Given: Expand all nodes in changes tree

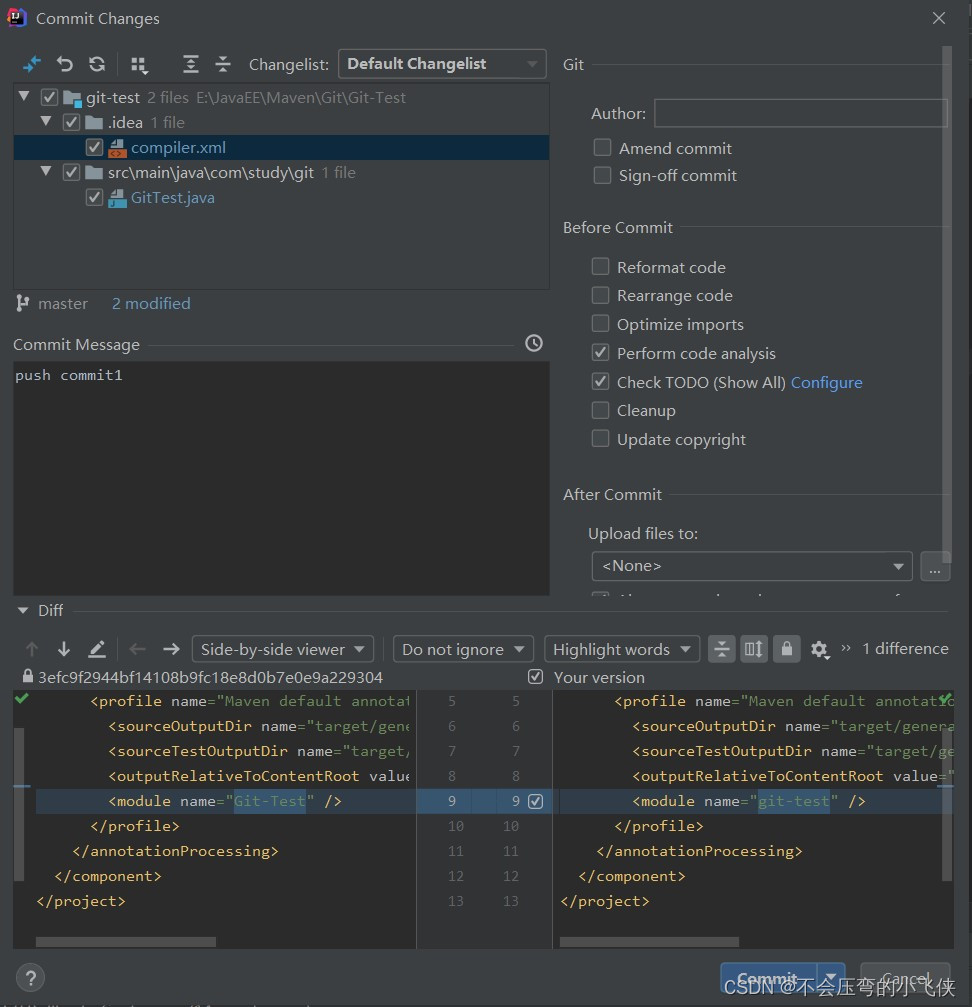Looking at the screenshot, I should 190,64.
